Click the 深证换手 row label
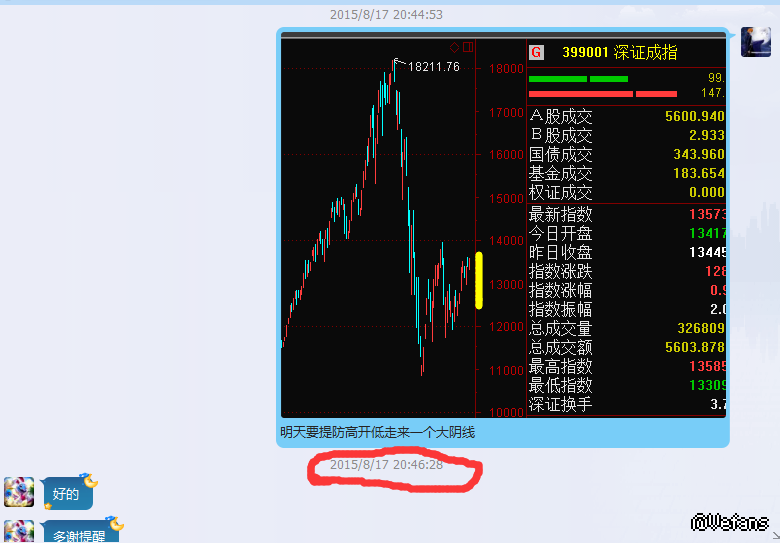The height and width of the screenshot is (543, 780). [x=561, y=404]
